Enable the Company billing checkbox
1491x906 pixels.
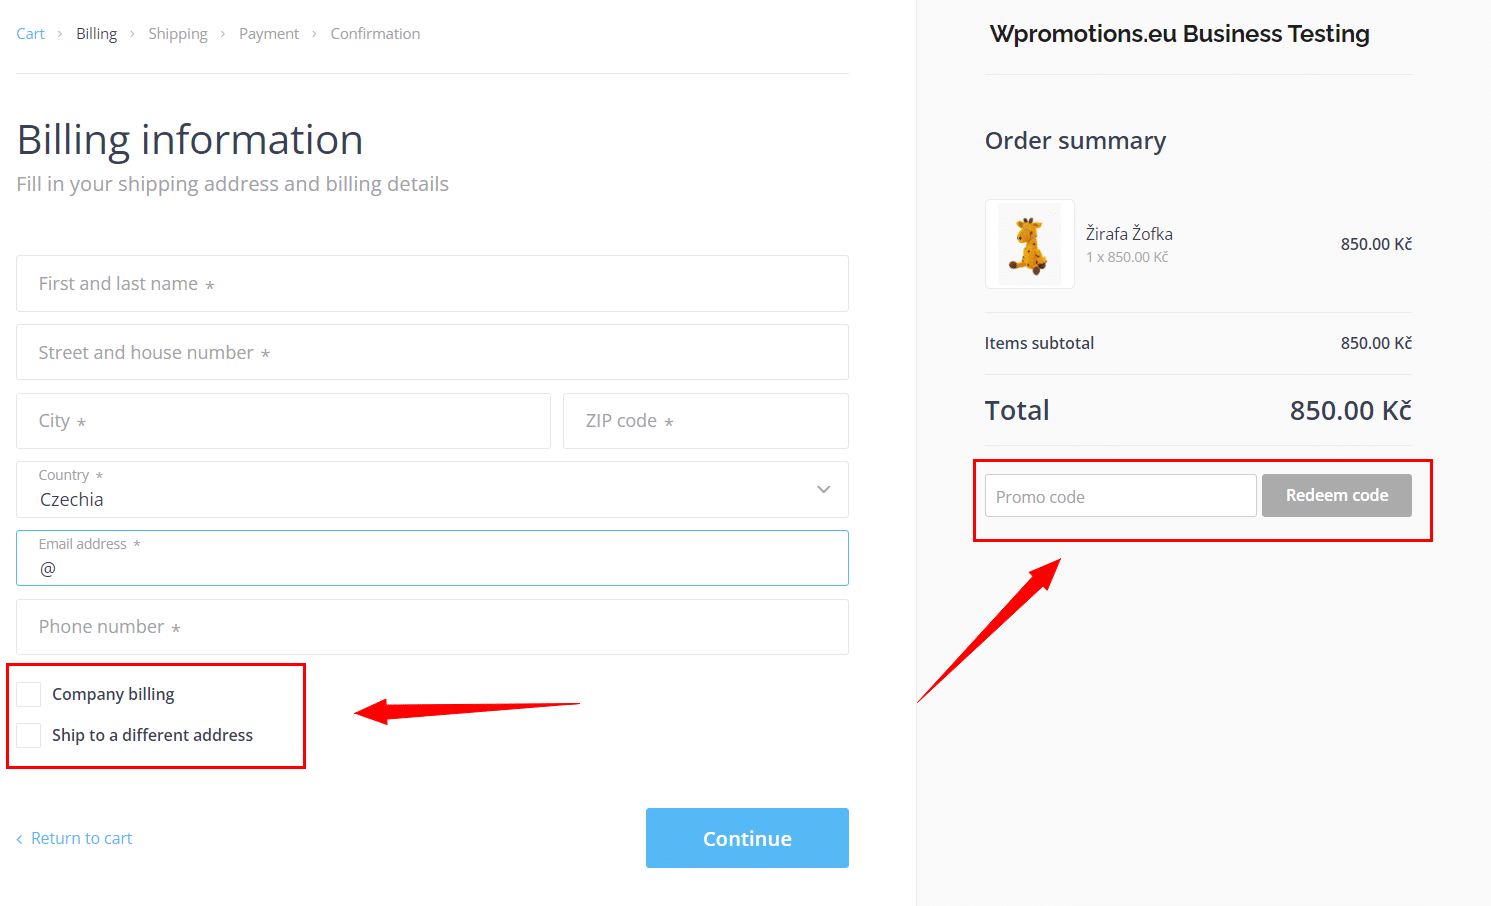[x=29, y=694]
